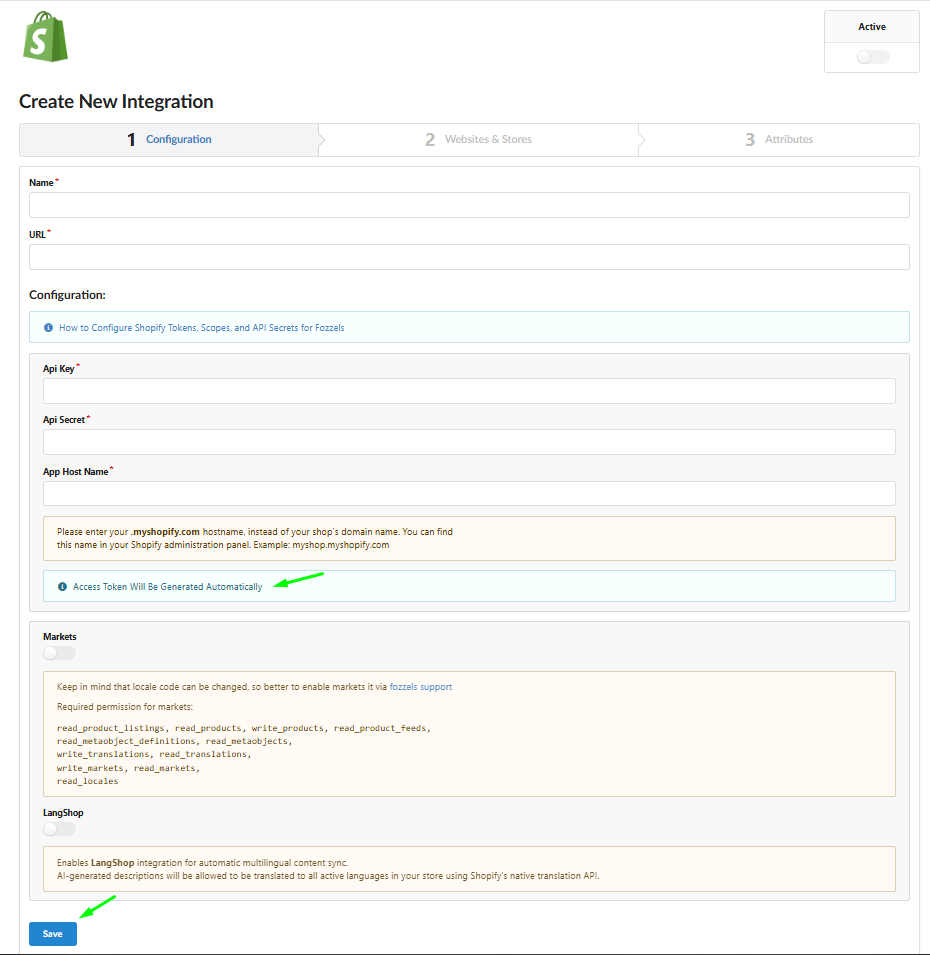The height and width of the screenshot is (955, 930).
Task: Click the Save button
Action: pyautogui.click(x=53, y=934)
